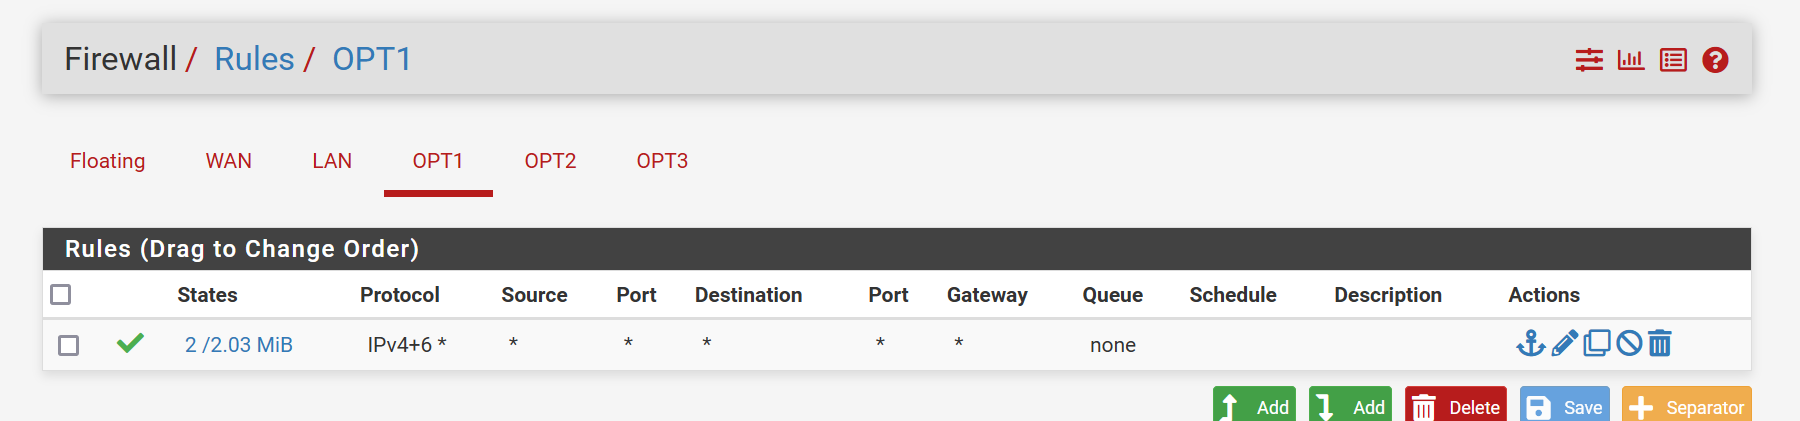The image size is (1800, 421).
Task: Switch to the Floating tab
Action: pyautogui.click(x=108, y=161)
